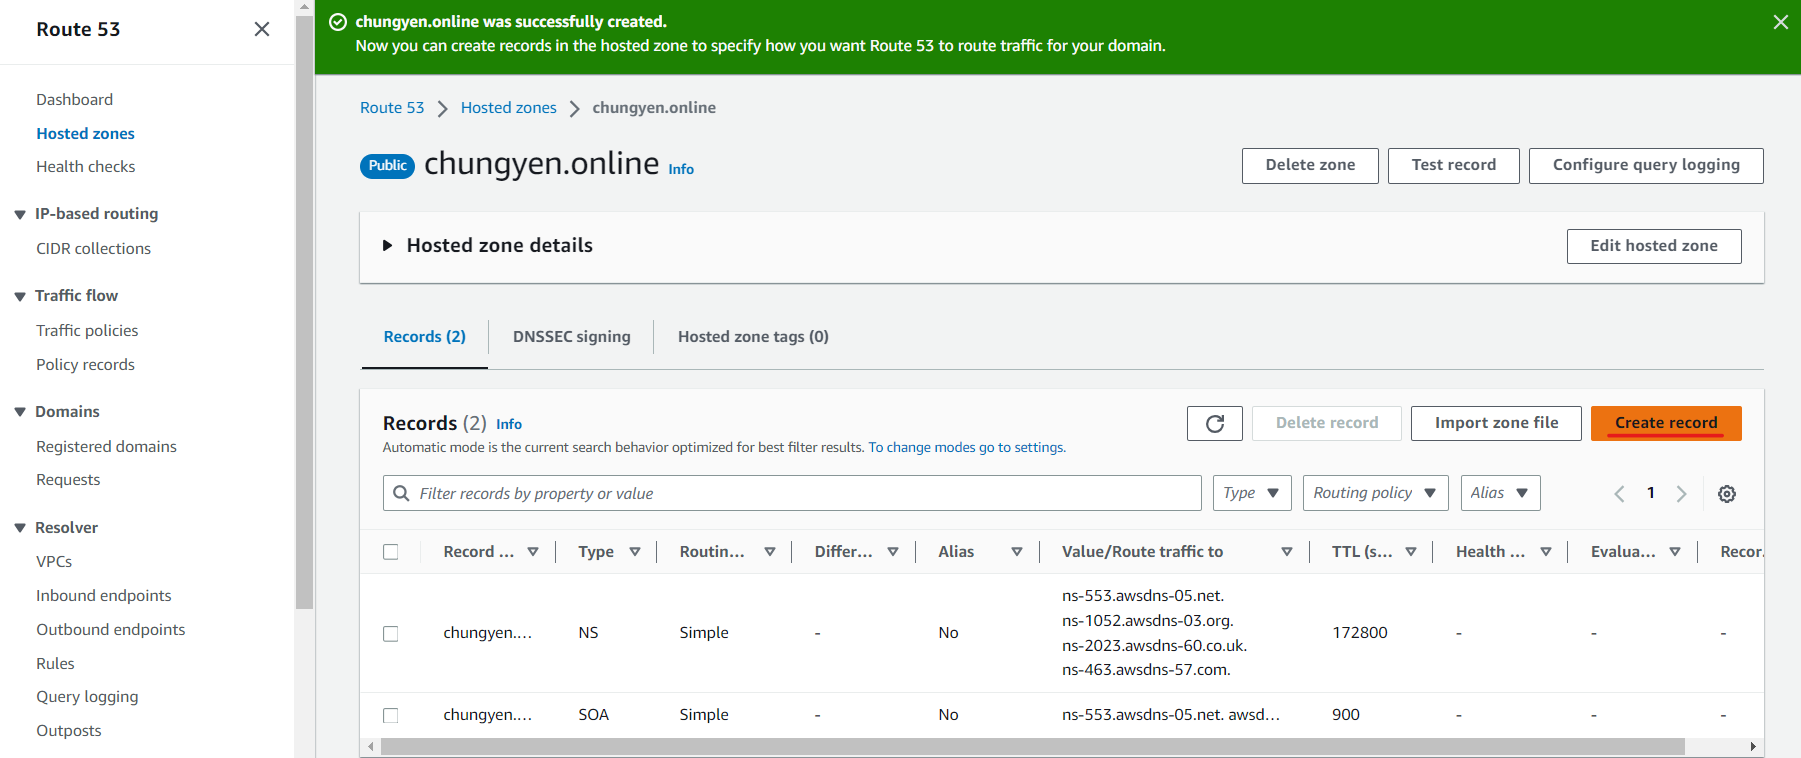This screenshot has height=758, width=1801.
Task: Follow 'To change modes go to settings' link
Action: coord(967,448)
